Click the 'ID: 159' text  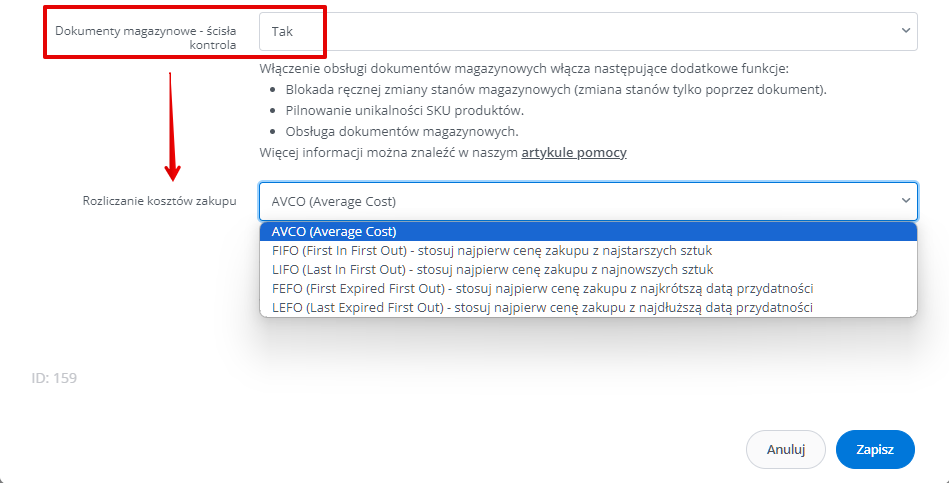click(54, 378)
